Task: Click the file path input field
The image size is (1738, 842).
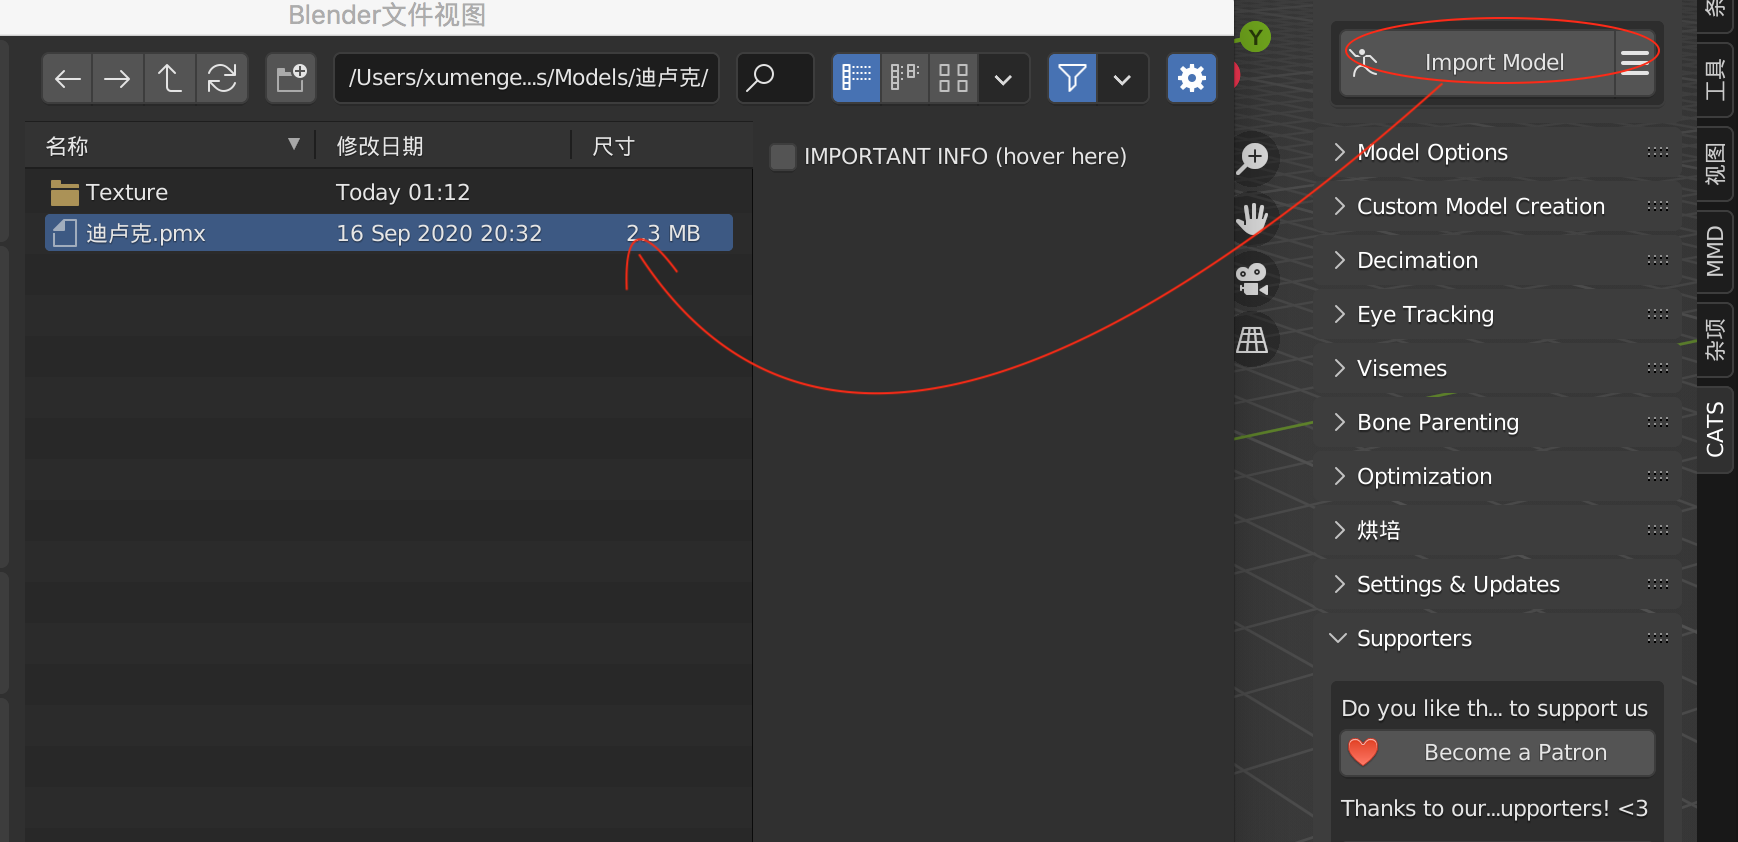Action: pyautogui.click(x=527, y=78)
